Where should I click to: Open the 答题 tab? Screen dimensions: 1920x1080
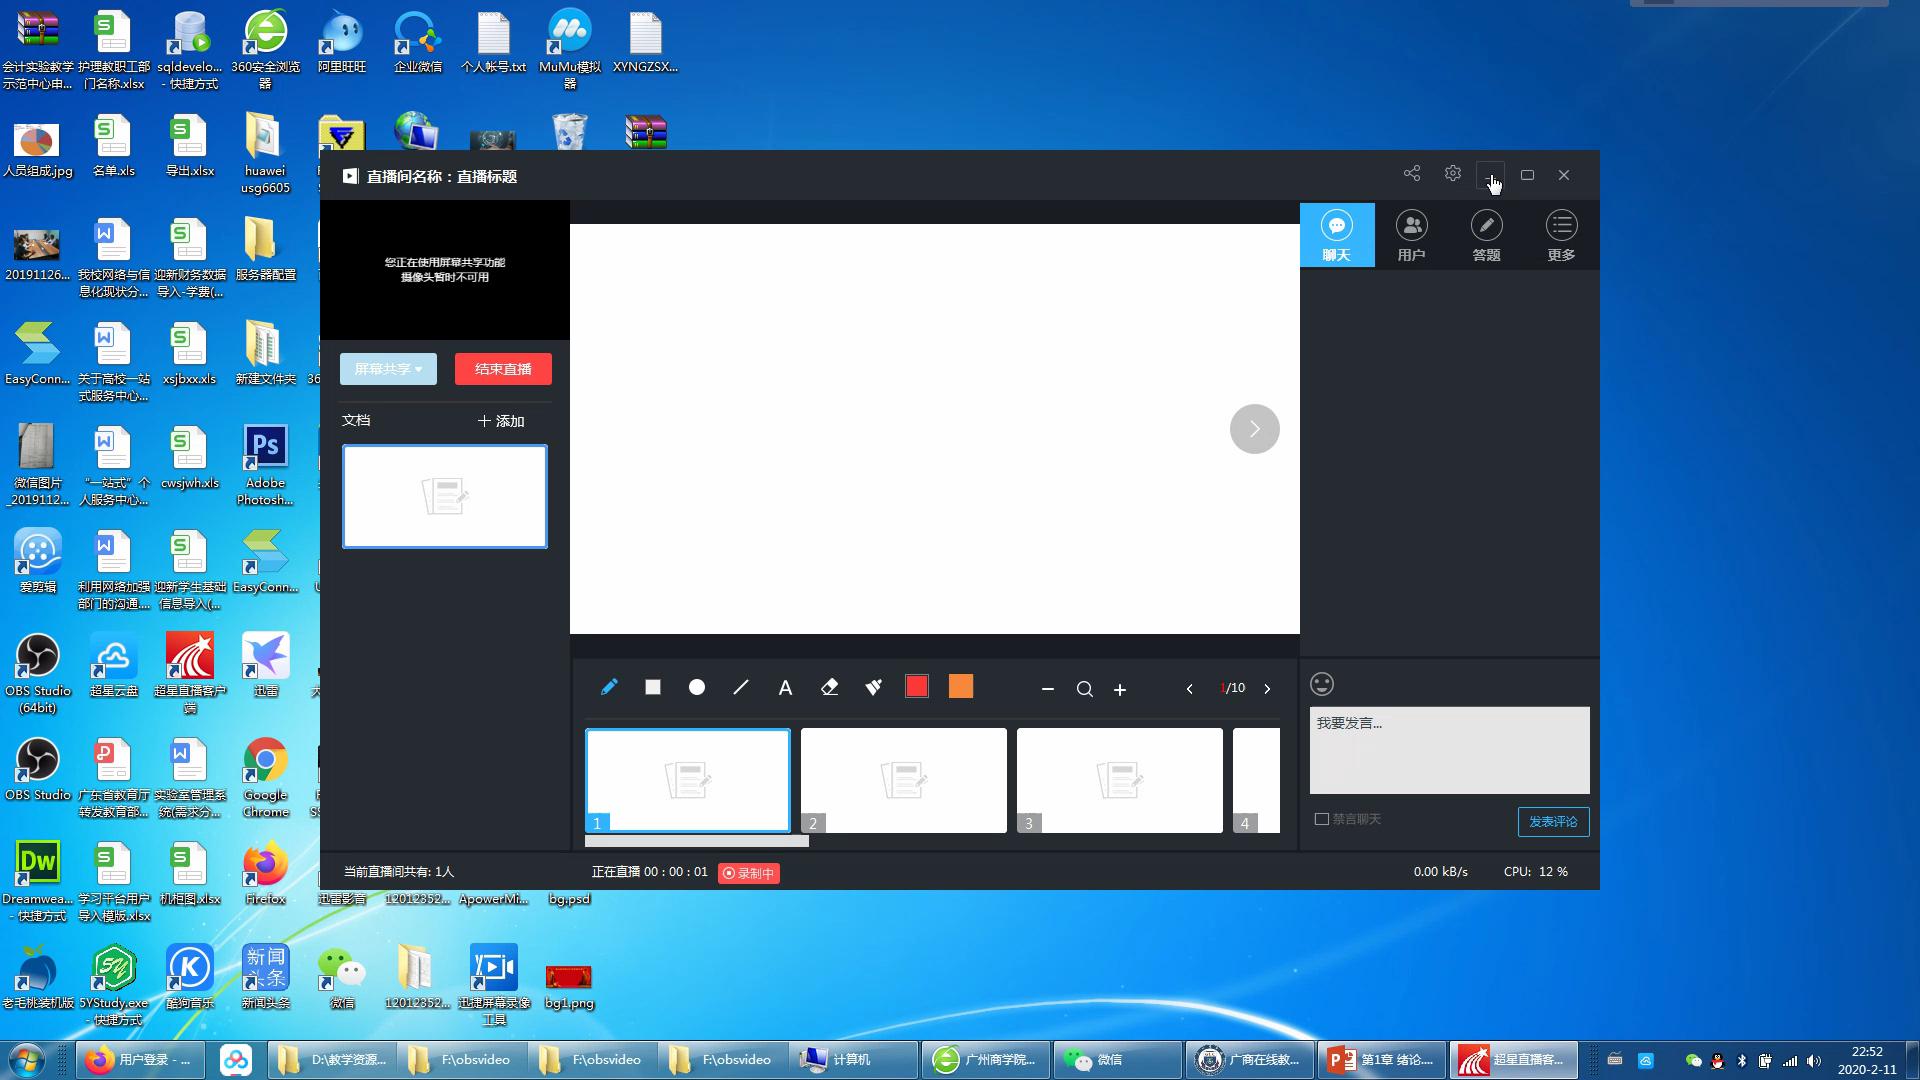pos(1486,235)
